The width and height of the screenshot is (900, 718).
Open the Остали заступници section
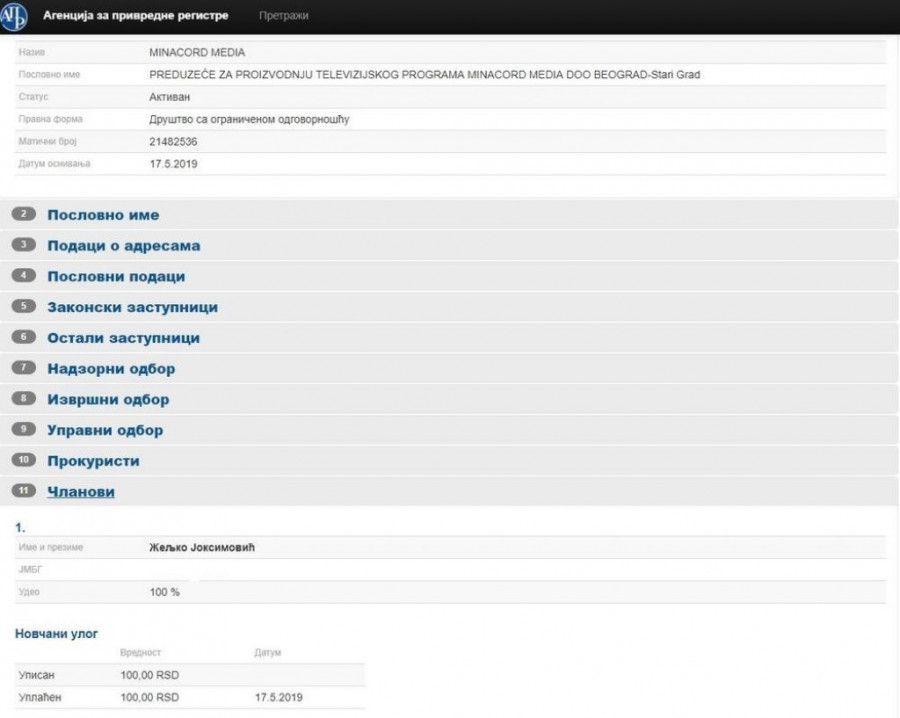click(x=123, y=338)
